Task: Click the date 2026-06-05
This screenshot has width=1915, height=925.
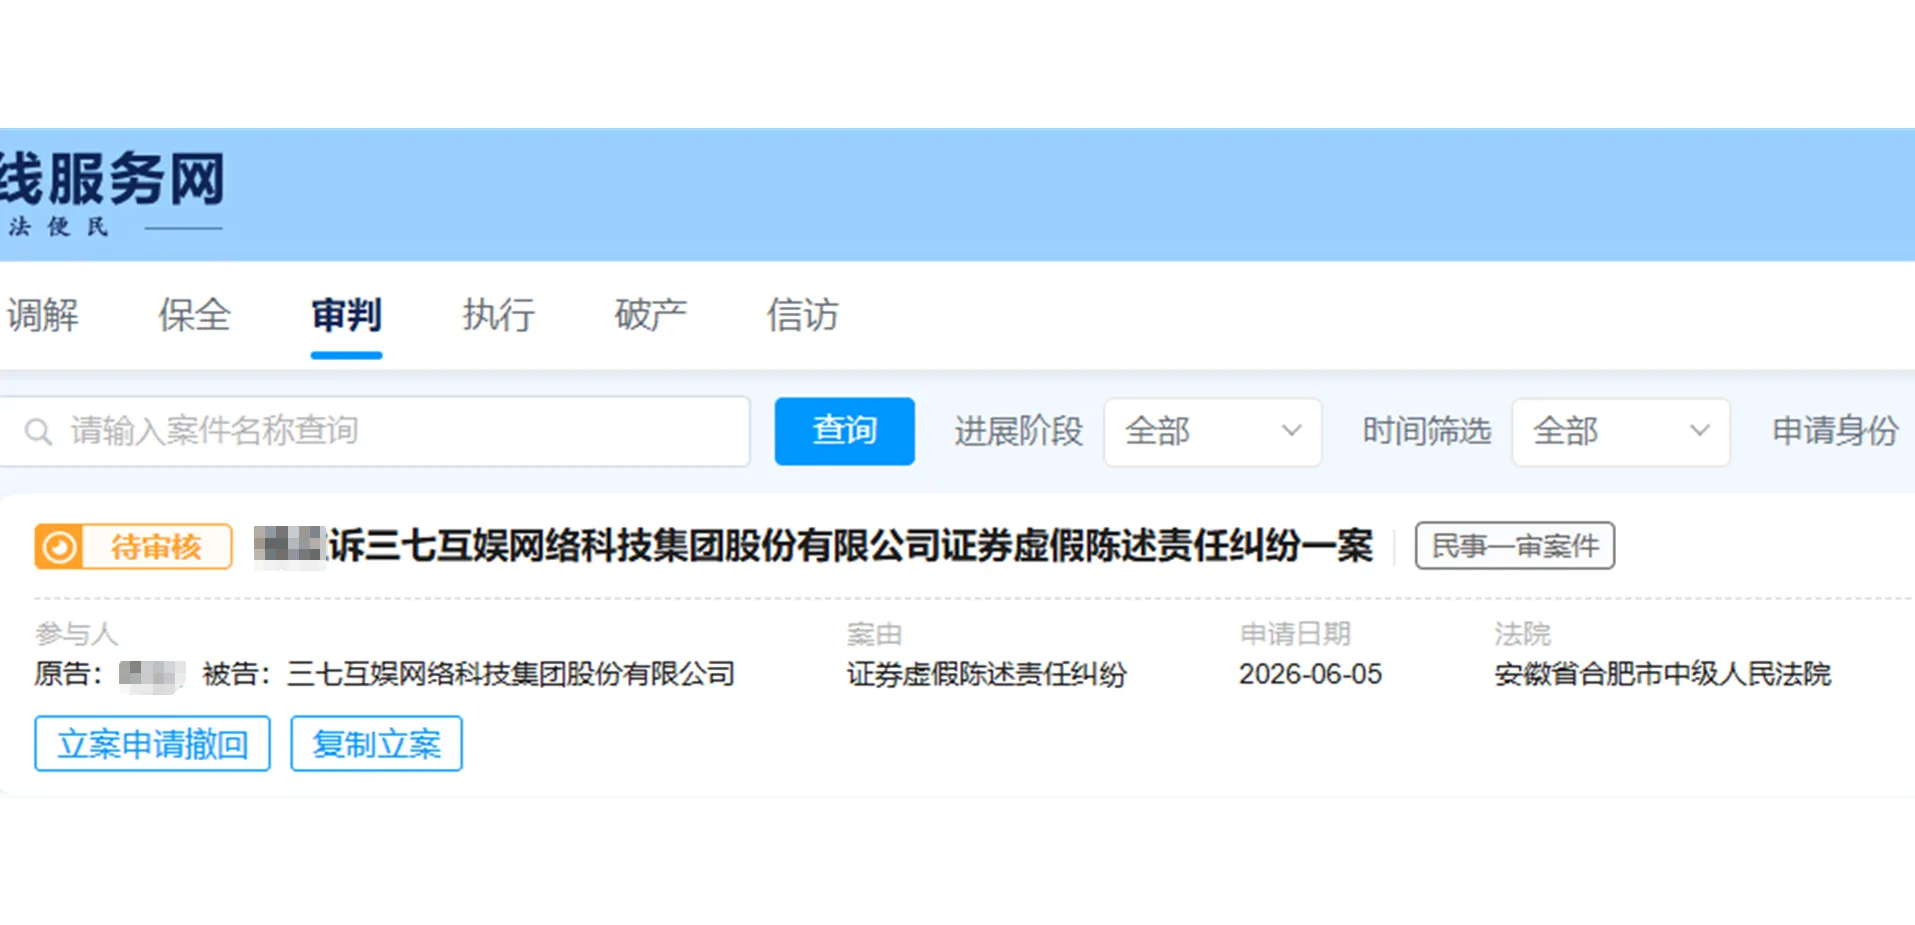Action: pos(1310,674)
